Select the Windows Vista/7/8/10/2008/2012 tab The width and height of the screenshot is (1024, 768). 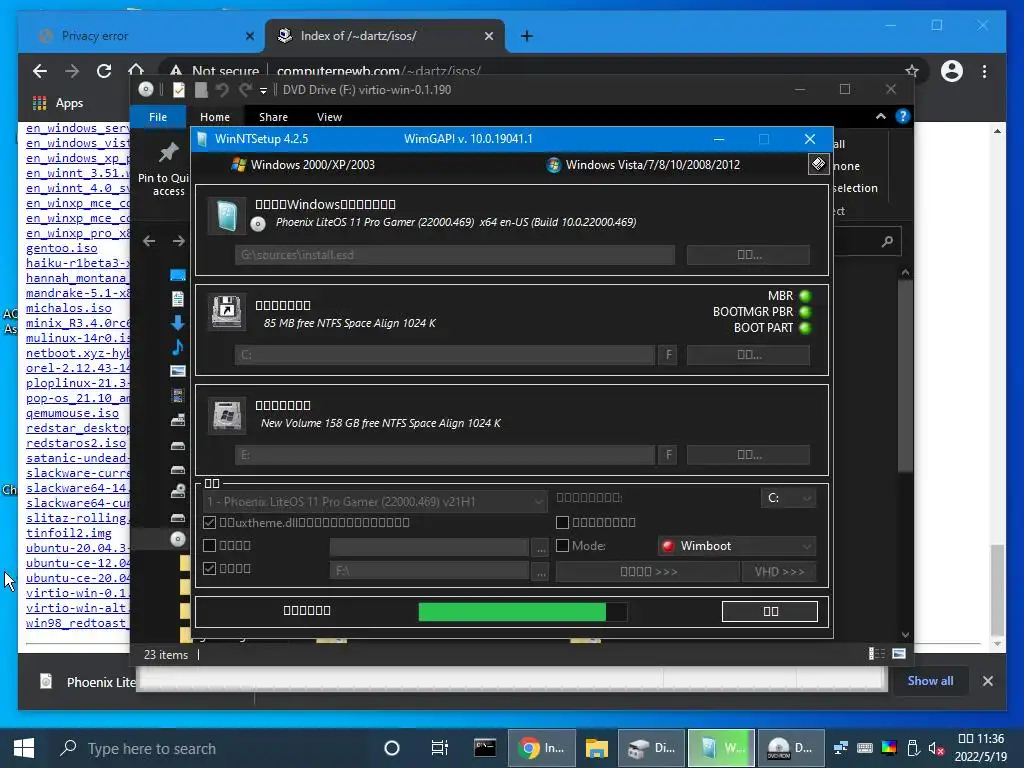[x=643, y=165]
